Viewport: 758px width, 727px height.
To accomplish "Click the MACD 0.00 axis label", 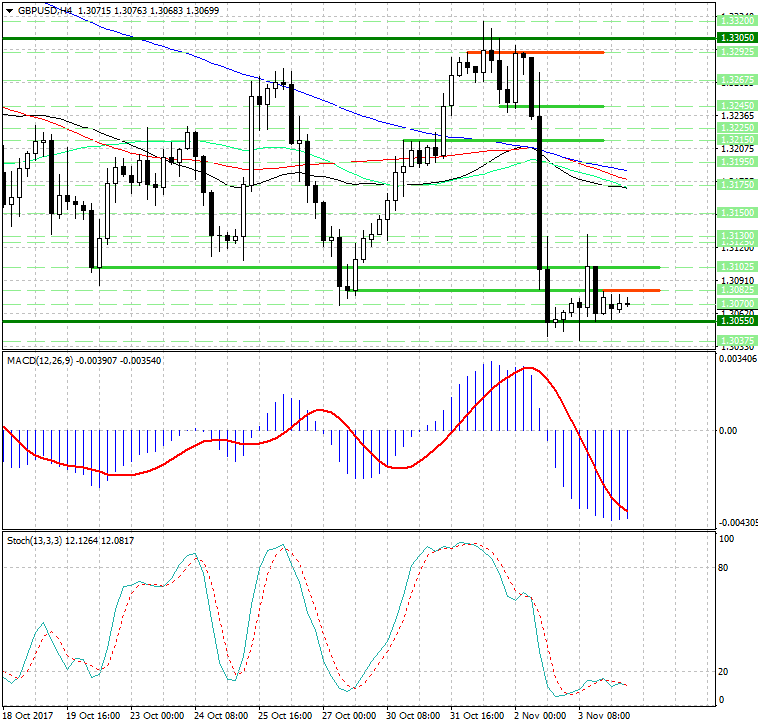I will [x=727, y=430].
